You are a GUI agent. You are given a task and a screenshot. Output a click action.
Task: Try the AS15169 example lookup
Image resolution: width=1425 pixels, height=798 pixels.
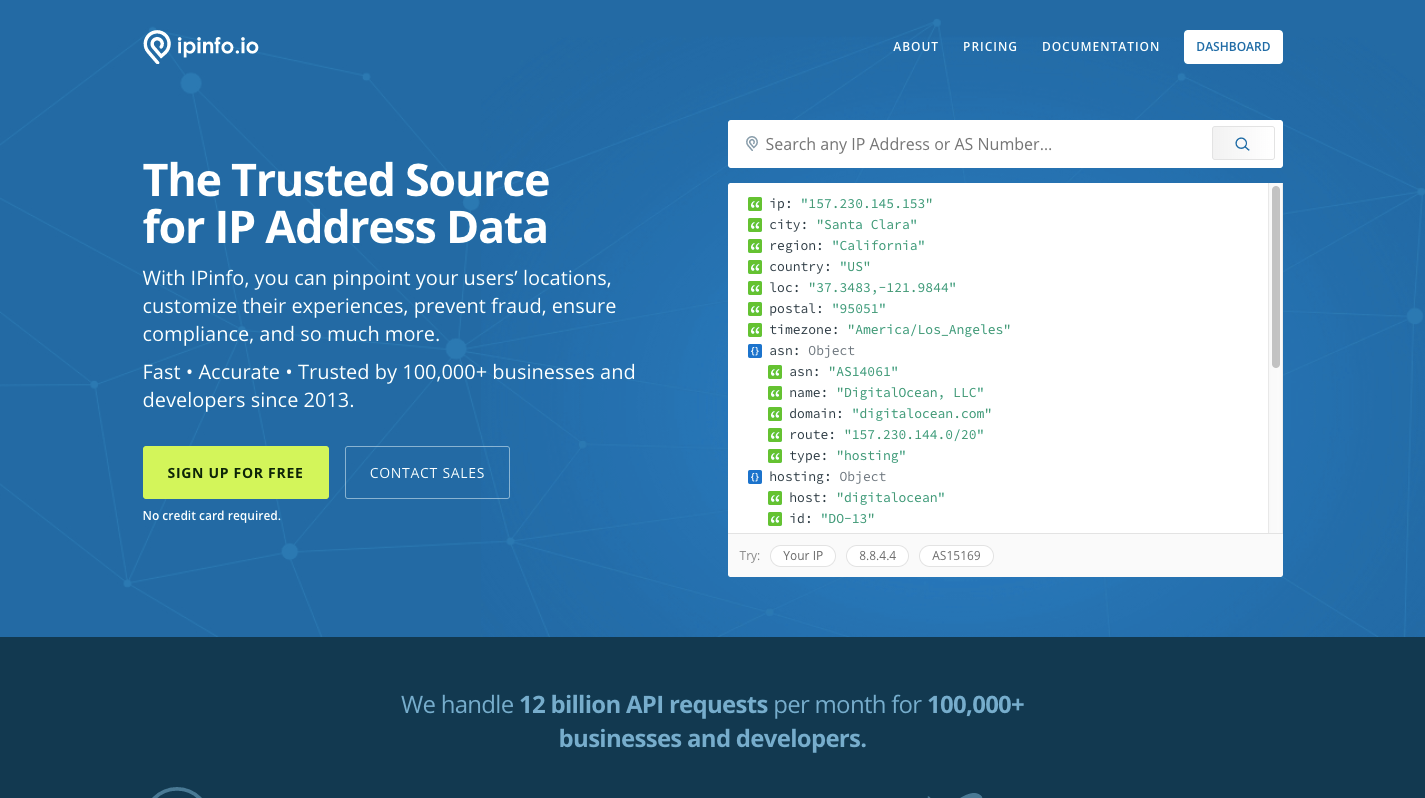tap(956, 556)
